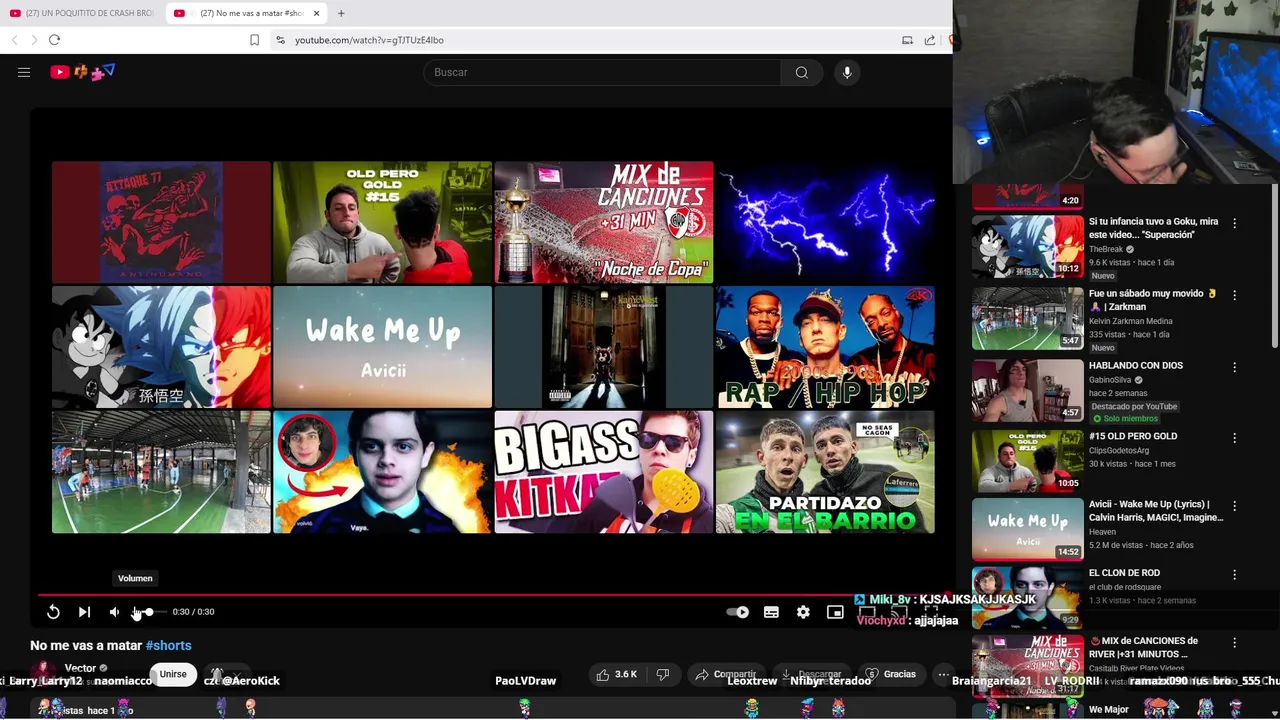Screen dimensions: 1280x720
Task: Open the Goku artwork end-screen thumbnail
Action: [161, 347]
